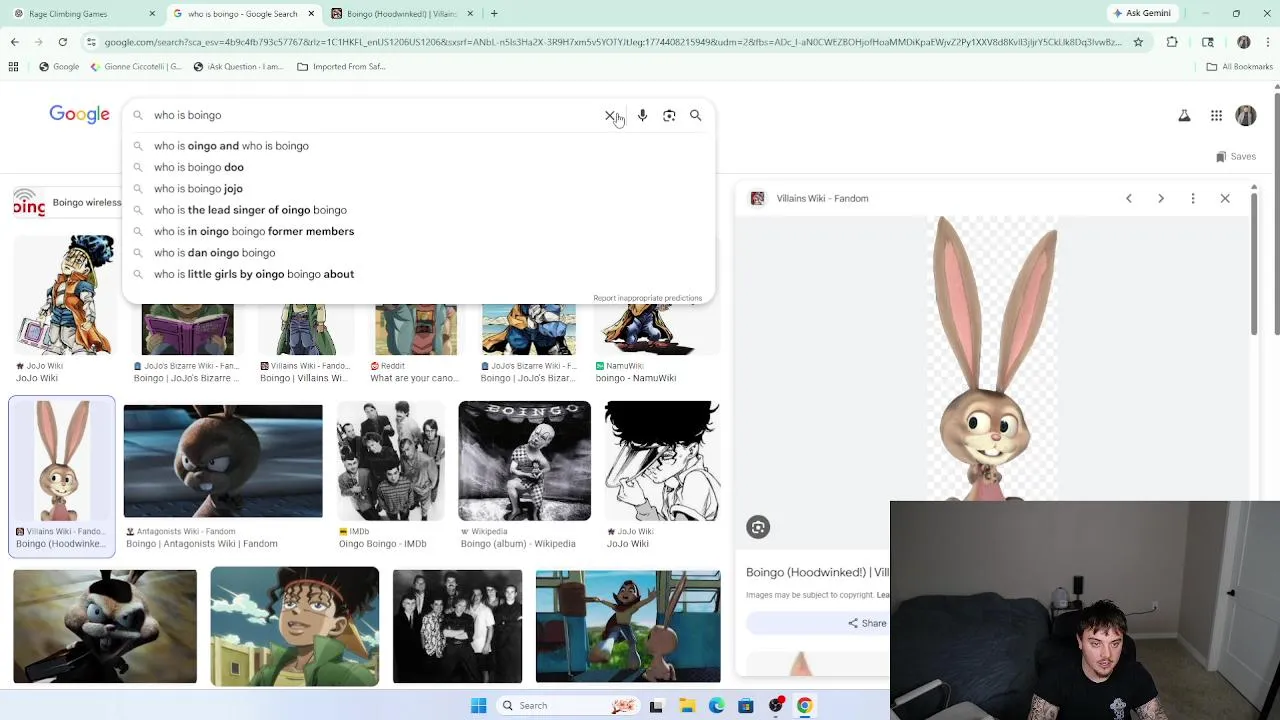Click Share in the image preview panel
Screen dimensions: 1280x720
click(x=867, y=623)
